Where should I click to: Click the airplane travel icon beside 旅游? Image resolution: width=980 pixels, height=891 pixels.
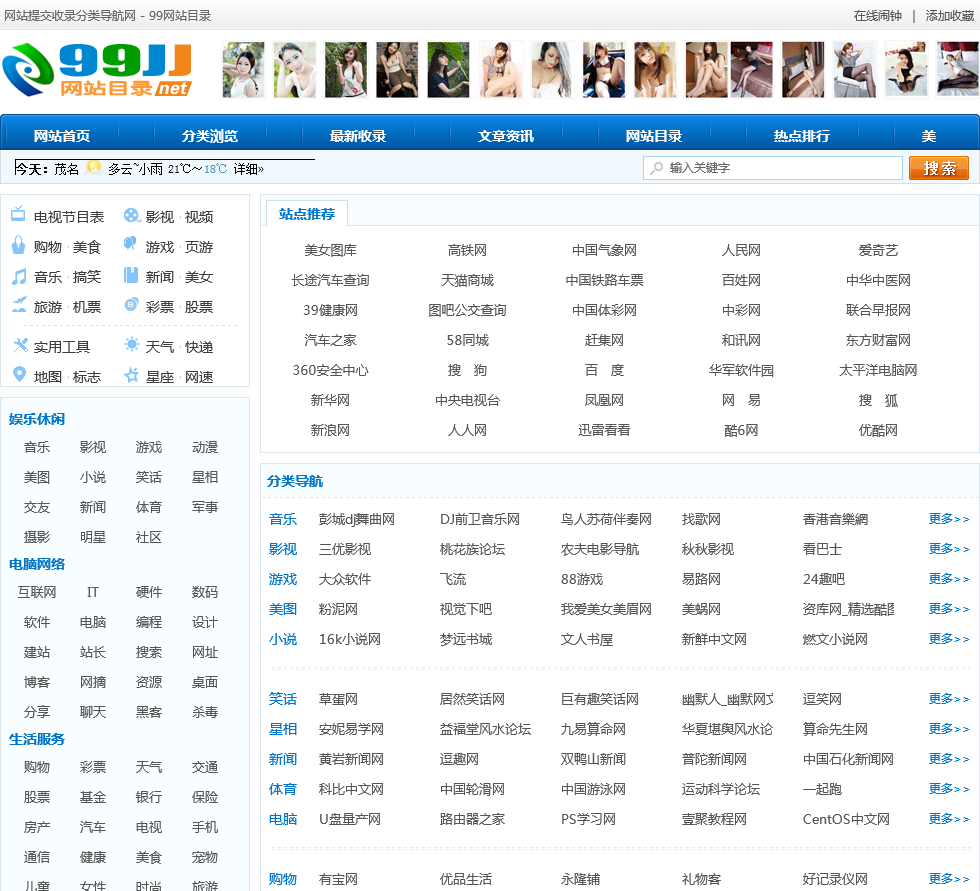(19, 305)
